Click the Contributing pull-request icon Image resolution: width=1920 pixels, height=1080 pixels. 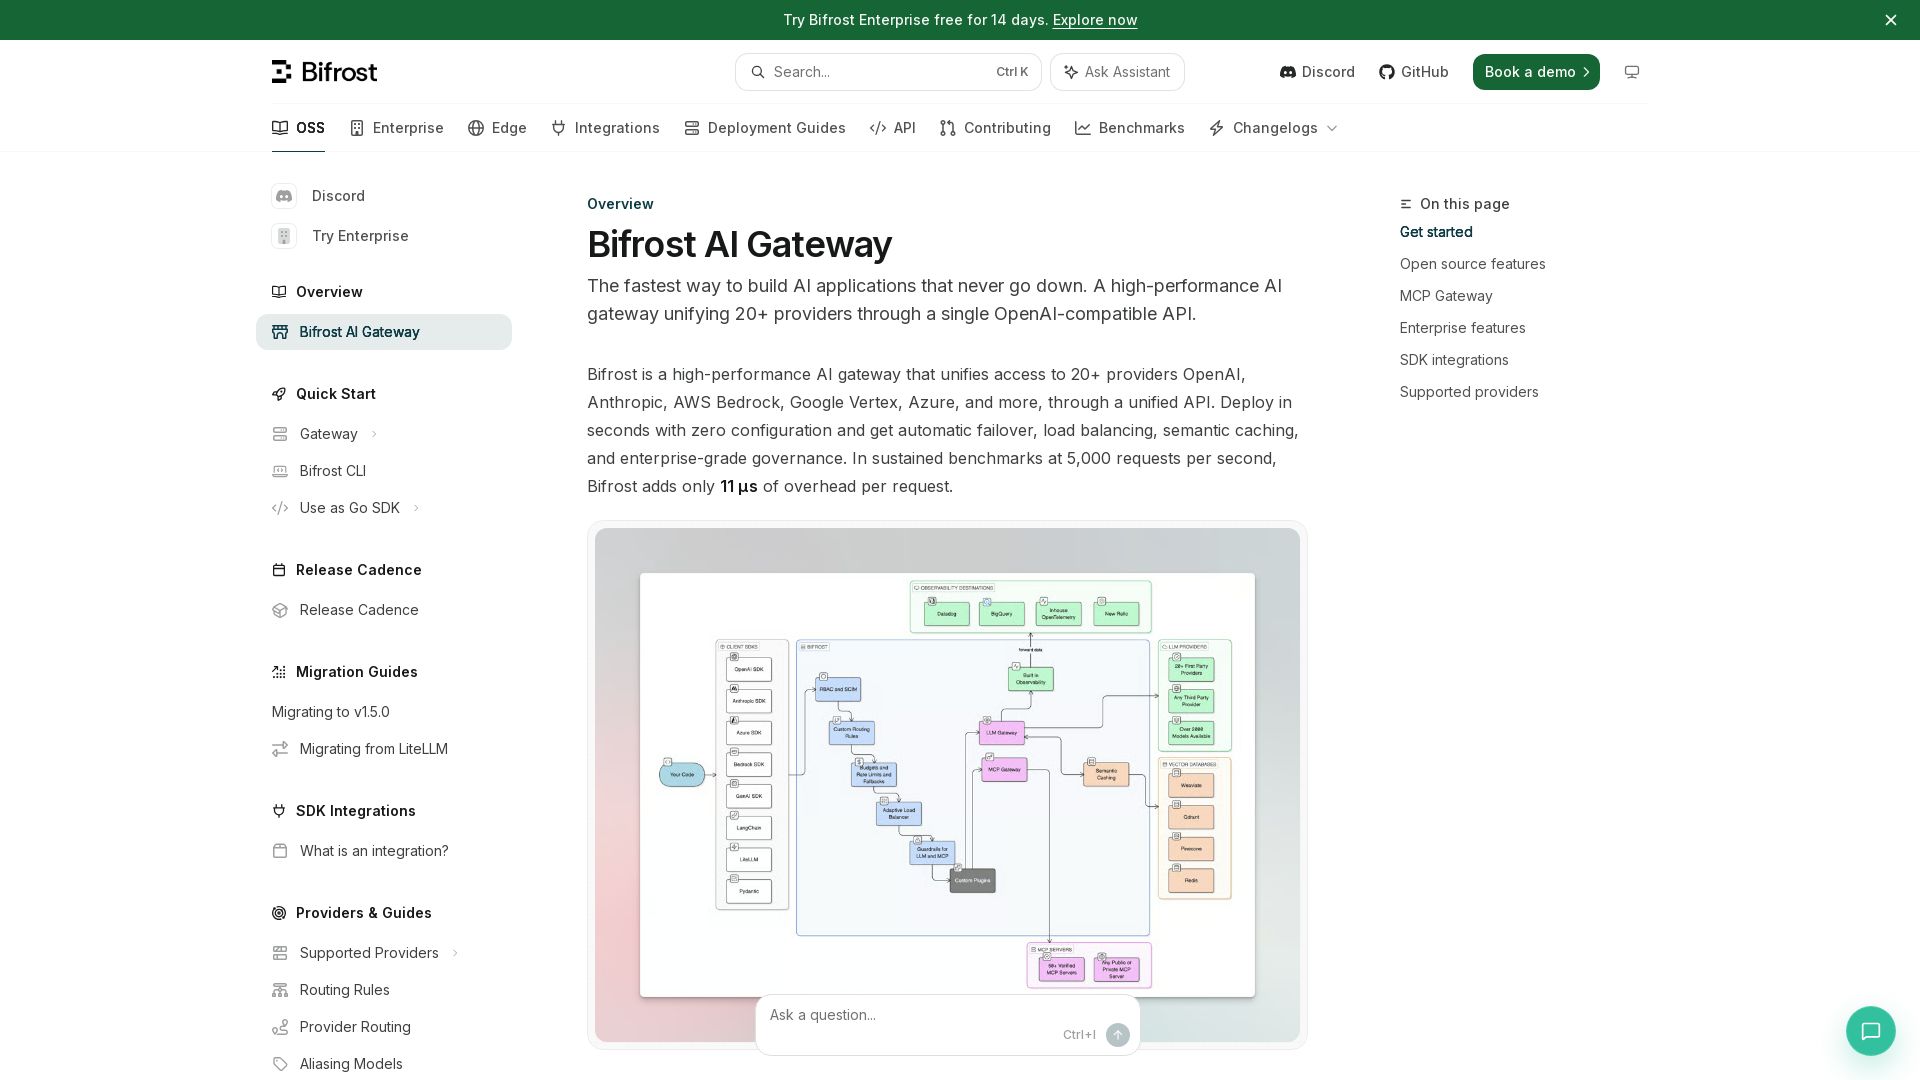pyautogui.click(x=948, y=128)
